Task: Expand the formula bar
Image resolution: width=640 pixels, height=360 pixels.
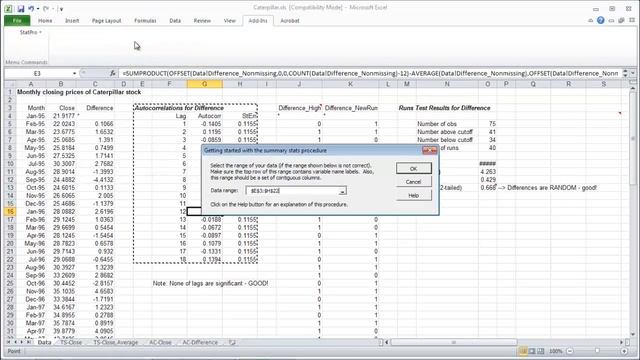Action: [633, 73]
